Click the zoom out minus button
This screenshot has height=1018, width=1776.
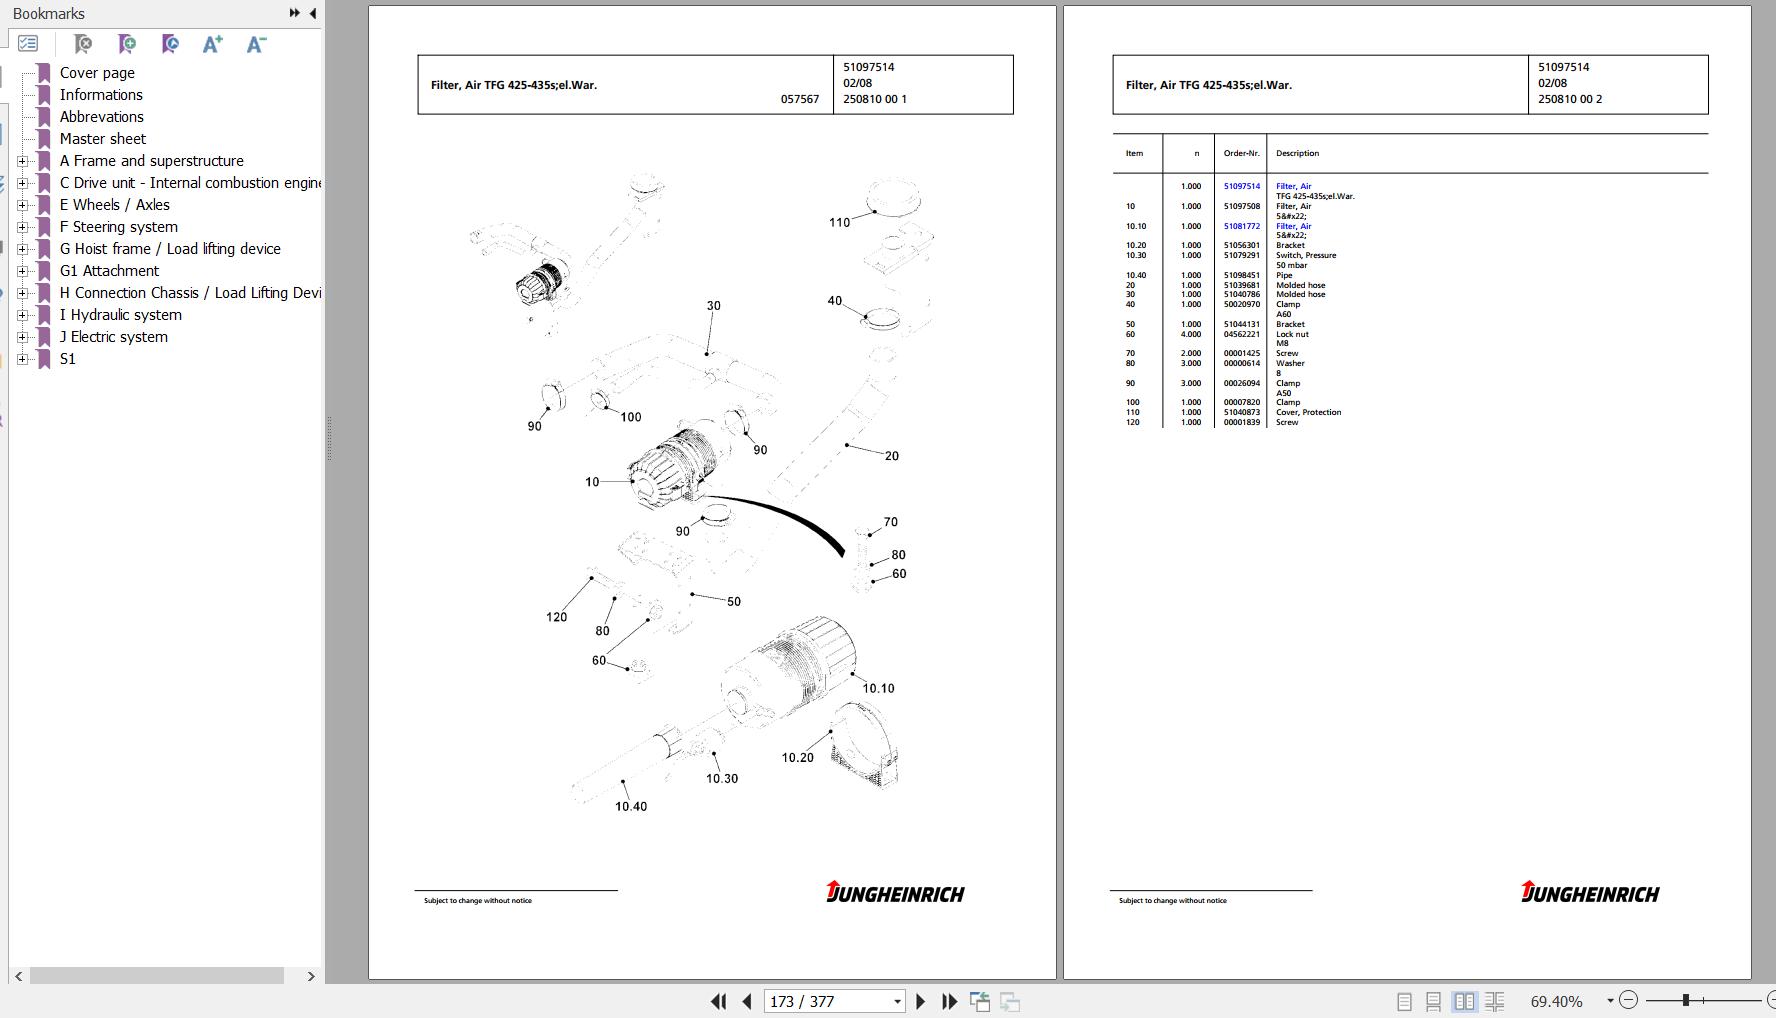click(1628, 1000)
